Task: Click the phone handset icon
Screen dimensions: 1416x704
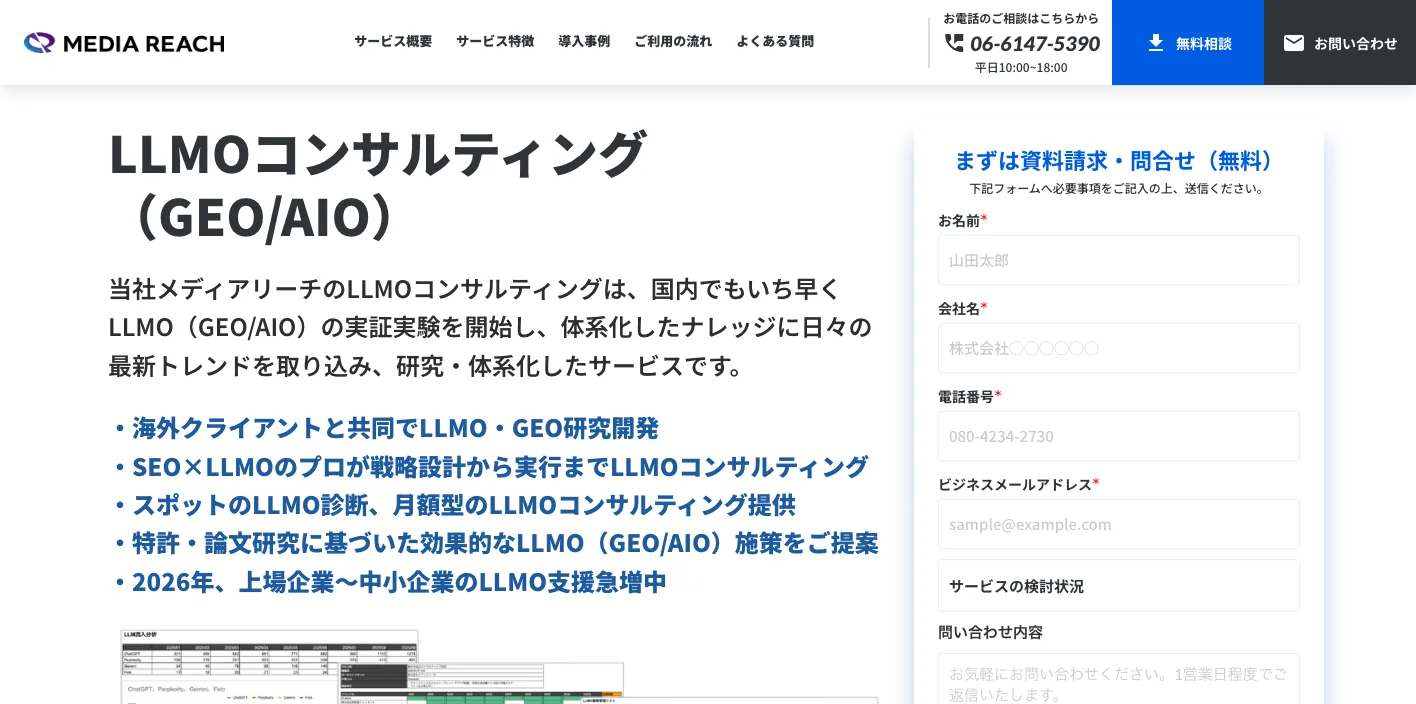Action: [x=954, y=43]
